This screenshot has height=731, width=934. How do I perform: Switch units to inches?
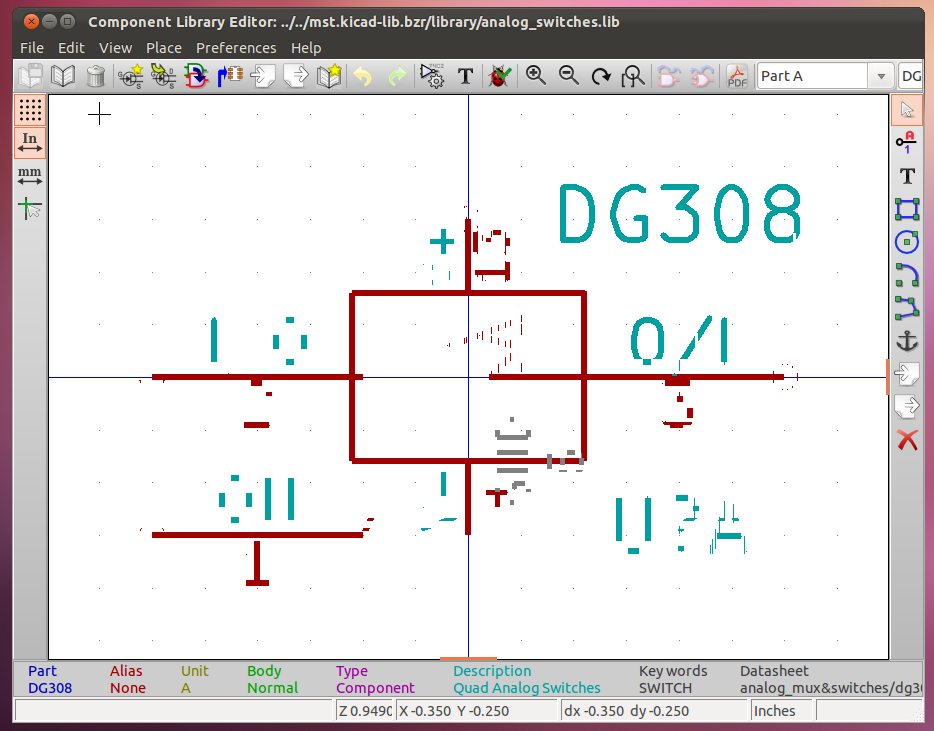(x=30, y=143)
